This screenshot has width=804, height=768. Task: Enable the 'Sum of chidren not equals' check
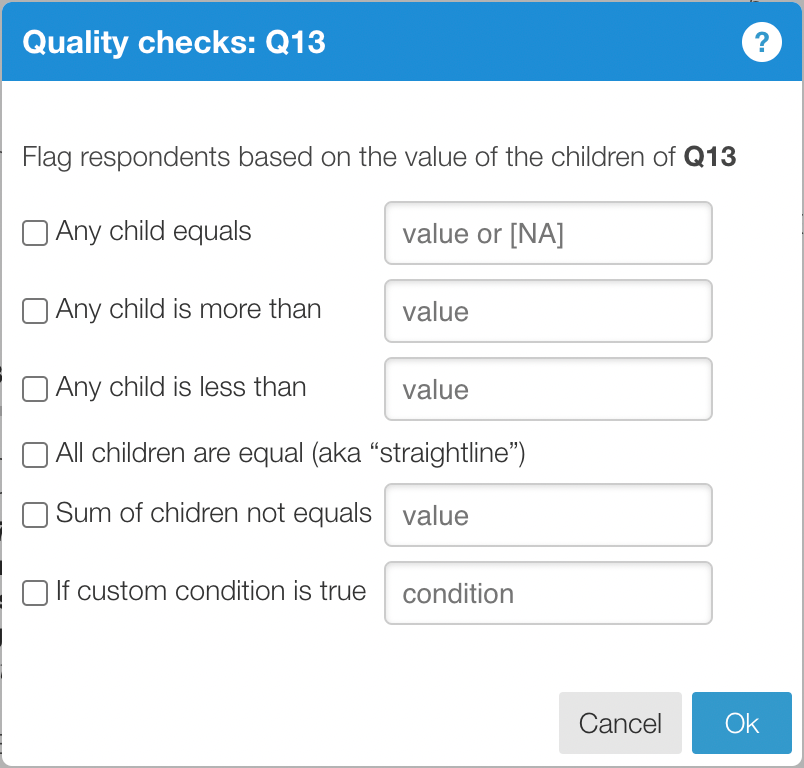[x=34, y=514]
